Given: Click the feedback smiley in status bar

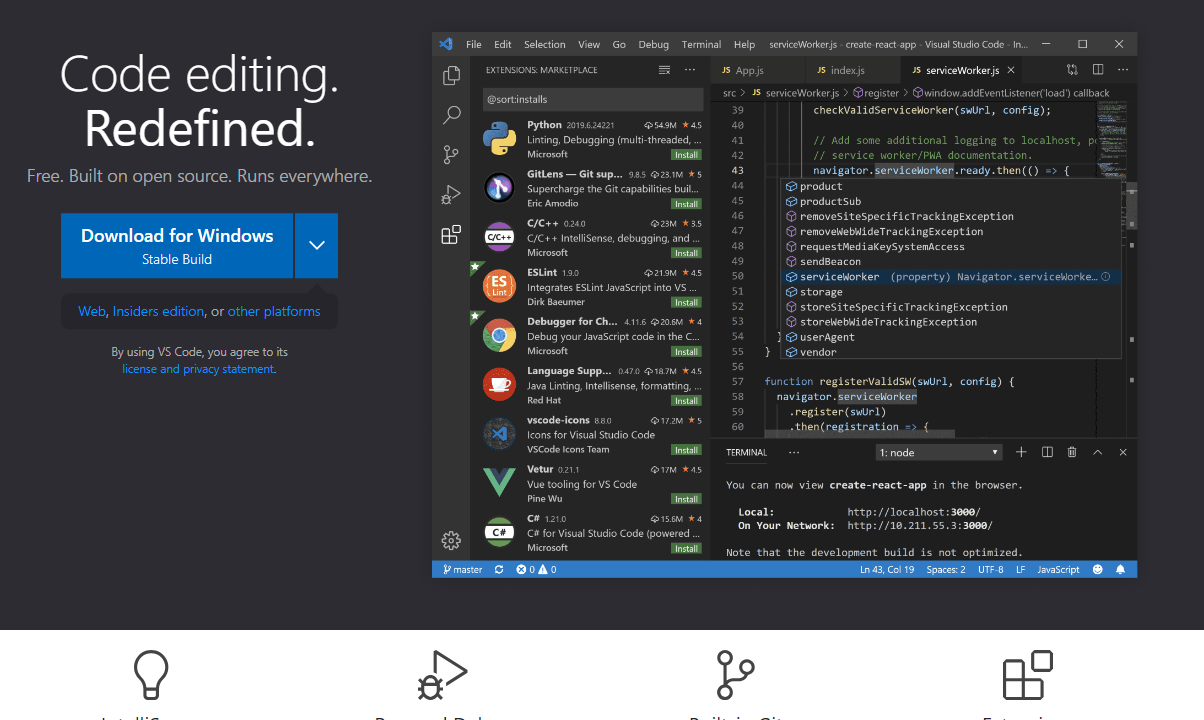Looking at the screenshot, I should pyautogui.click(x=1097, y=569).
